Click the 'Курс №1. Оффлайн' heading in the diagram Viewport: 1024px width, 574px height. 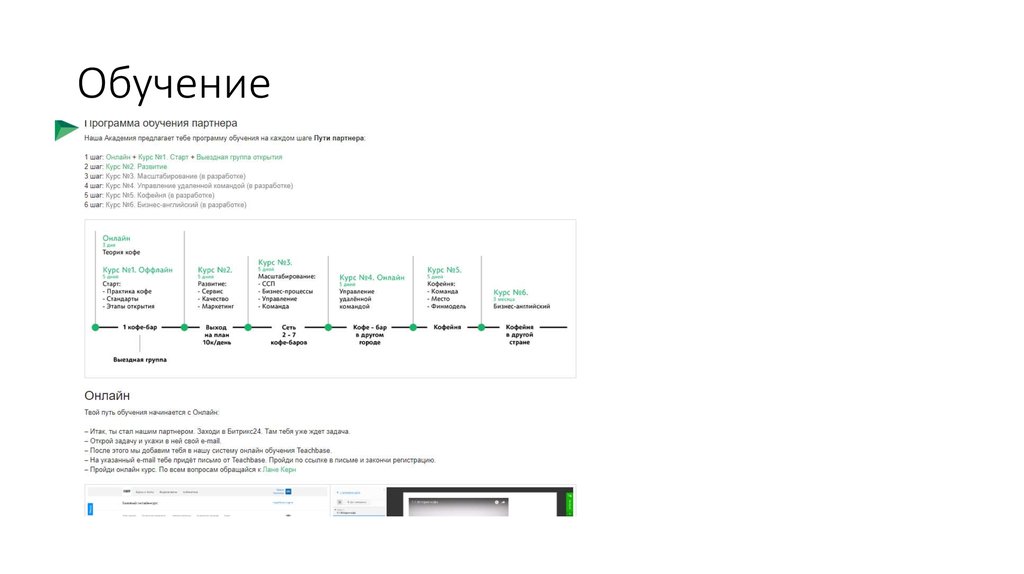point(137,269)
